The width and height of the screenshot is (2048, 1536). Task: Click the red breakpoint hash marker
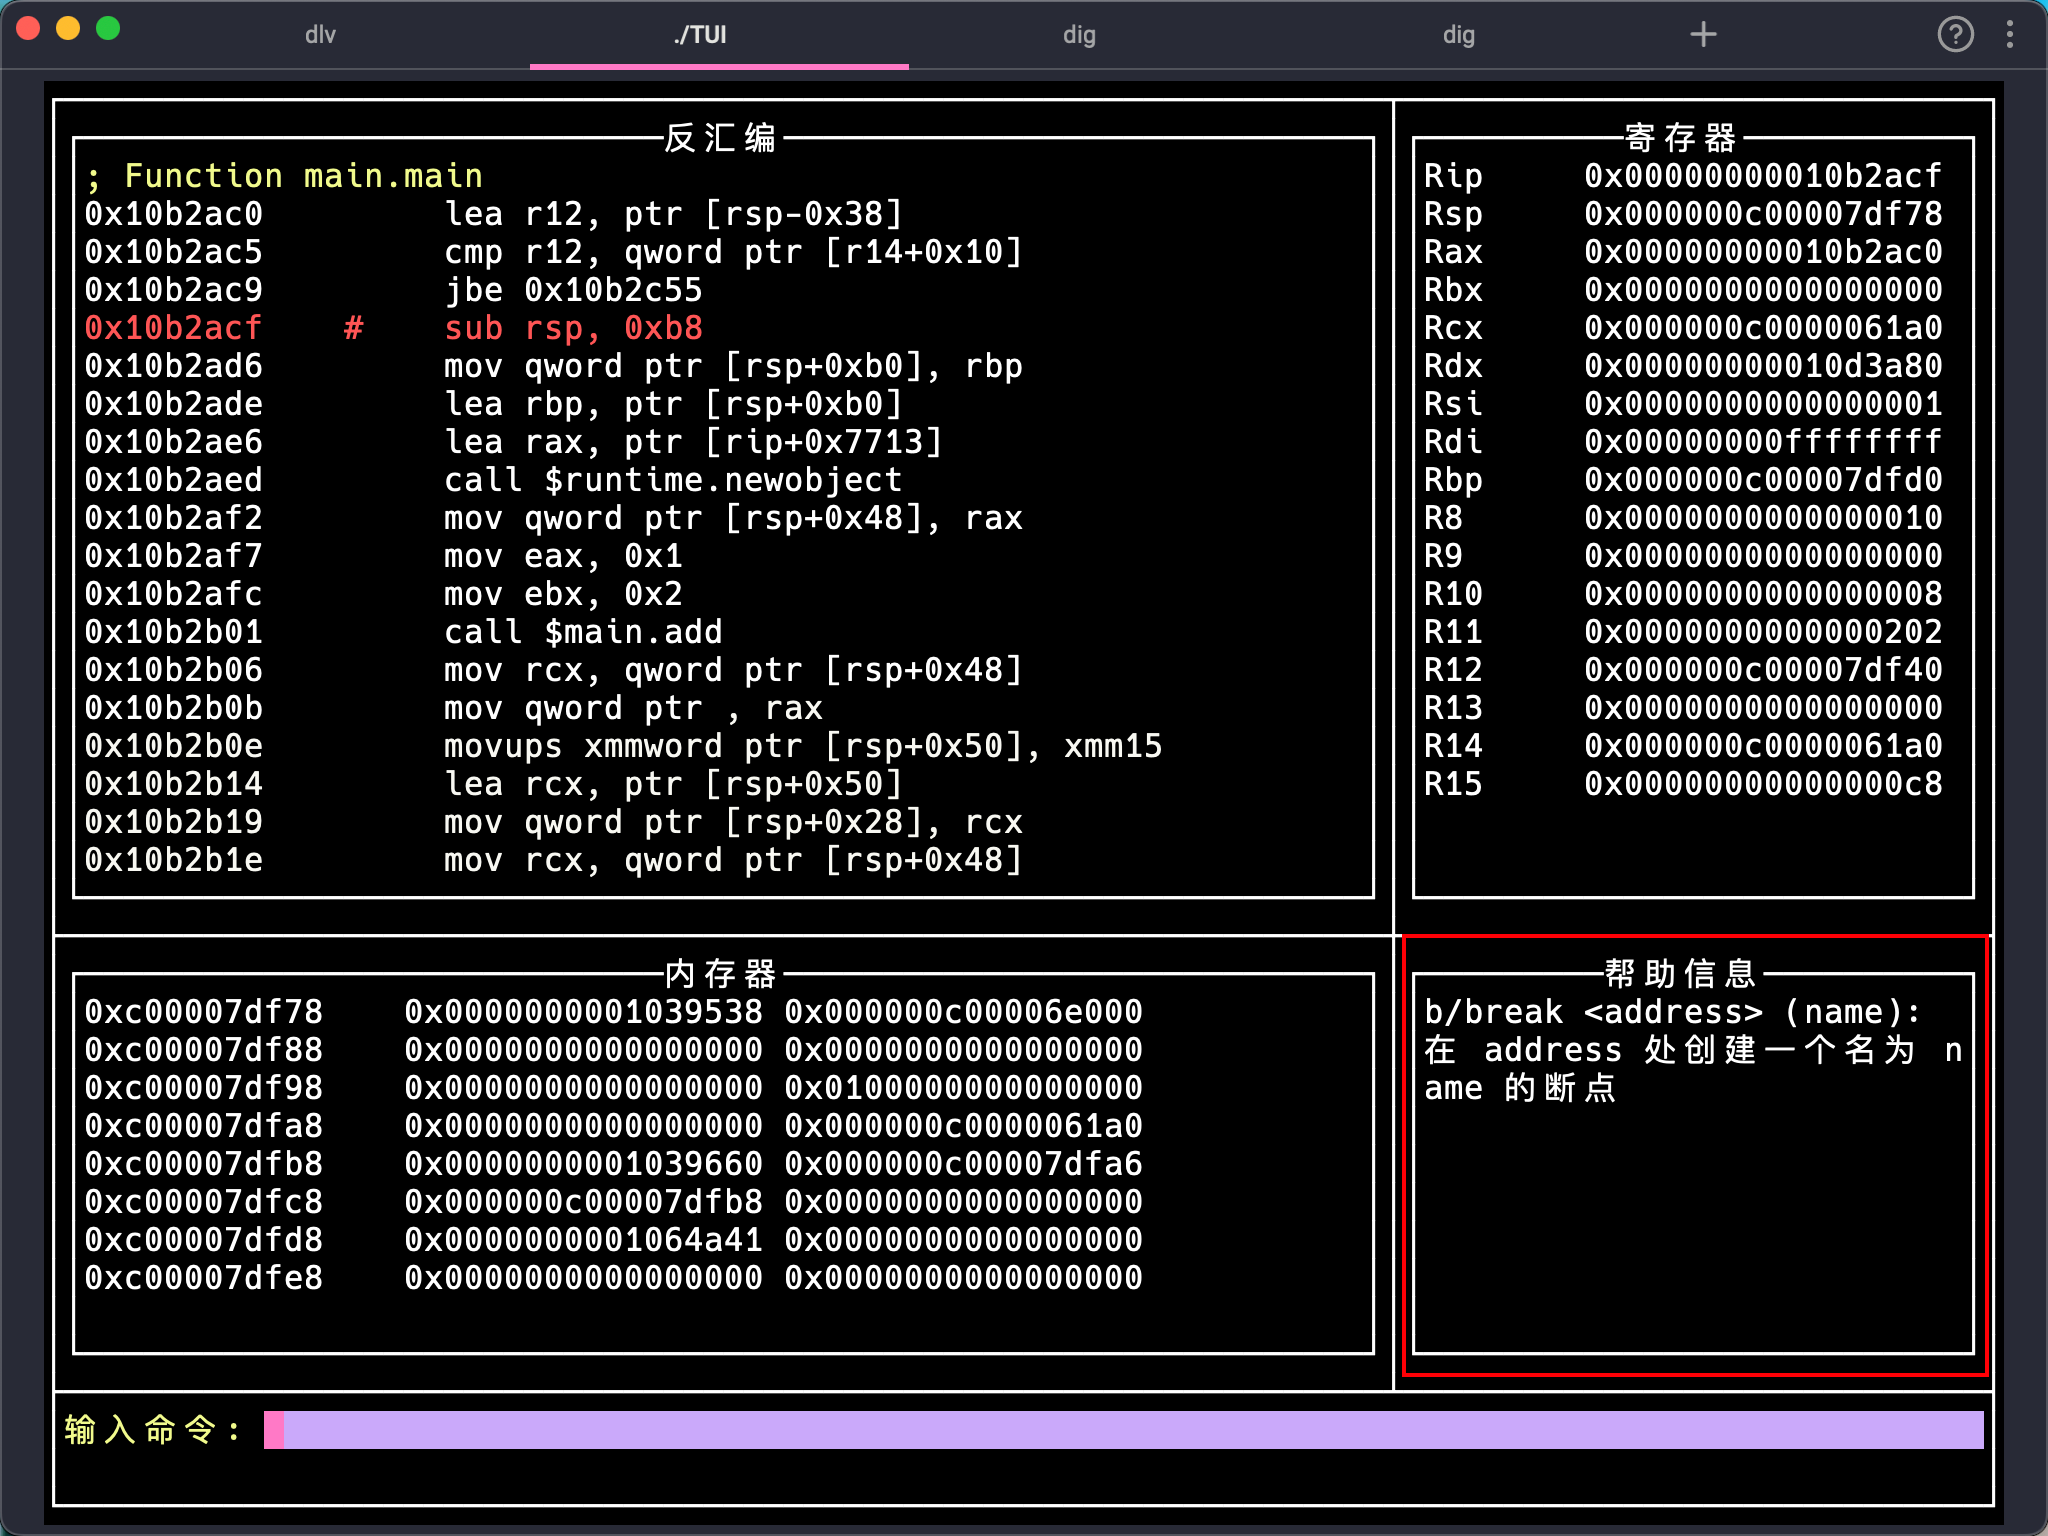pos(353,328)
